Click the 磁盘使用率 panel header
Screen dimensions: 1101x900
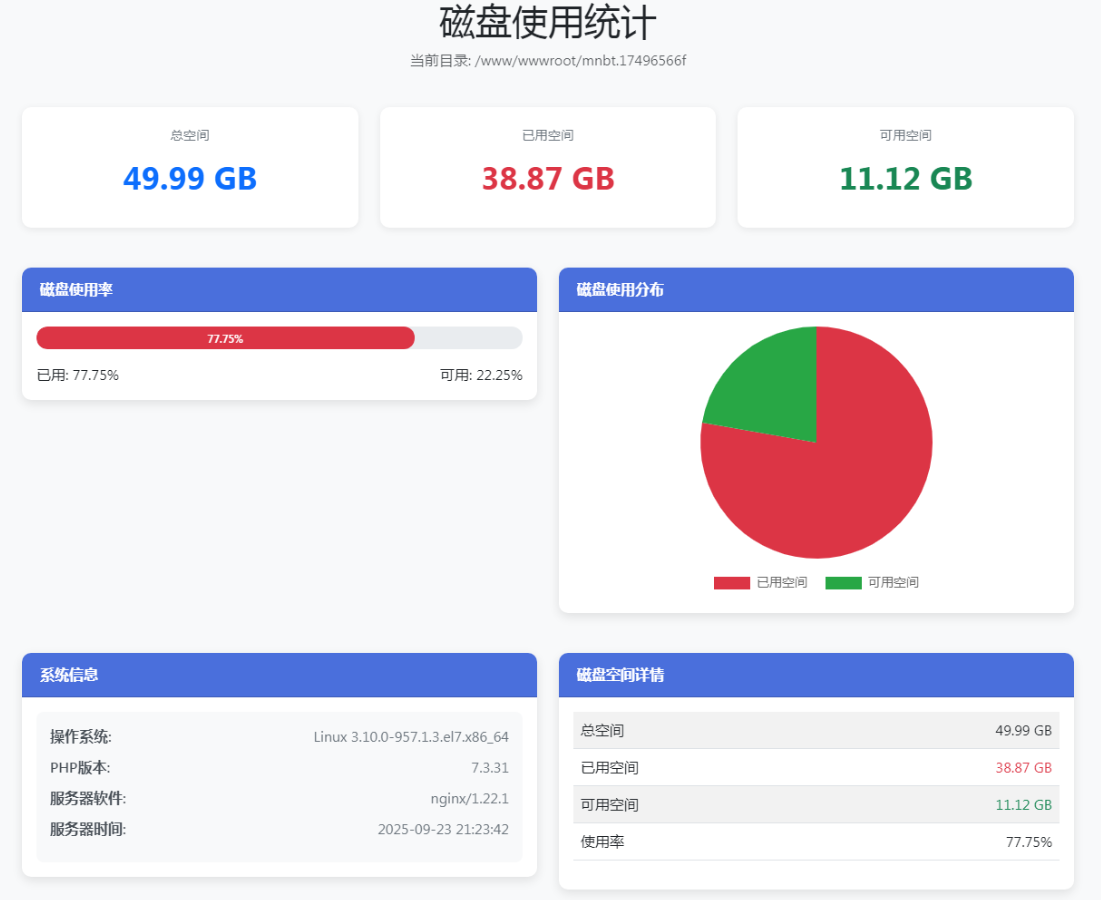pyautogui.click(x=279, y=290)
